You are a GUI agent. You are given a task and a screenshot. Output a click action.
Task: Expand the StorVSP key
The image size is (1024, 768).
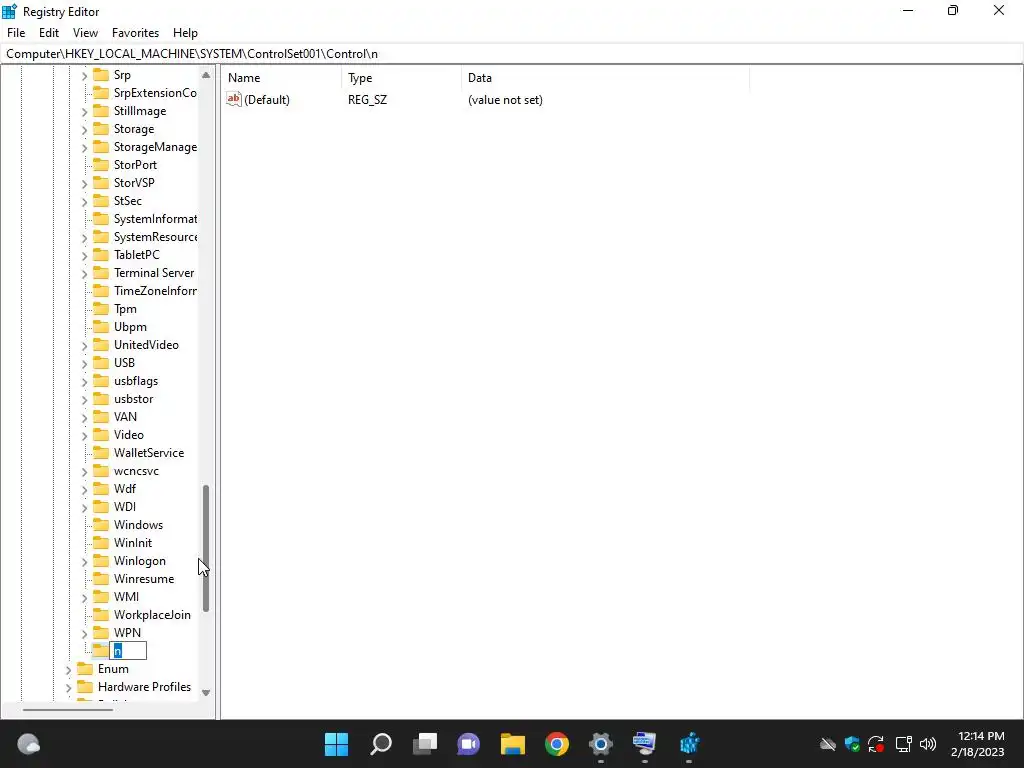pyautogui.click(x=84, y=184)
